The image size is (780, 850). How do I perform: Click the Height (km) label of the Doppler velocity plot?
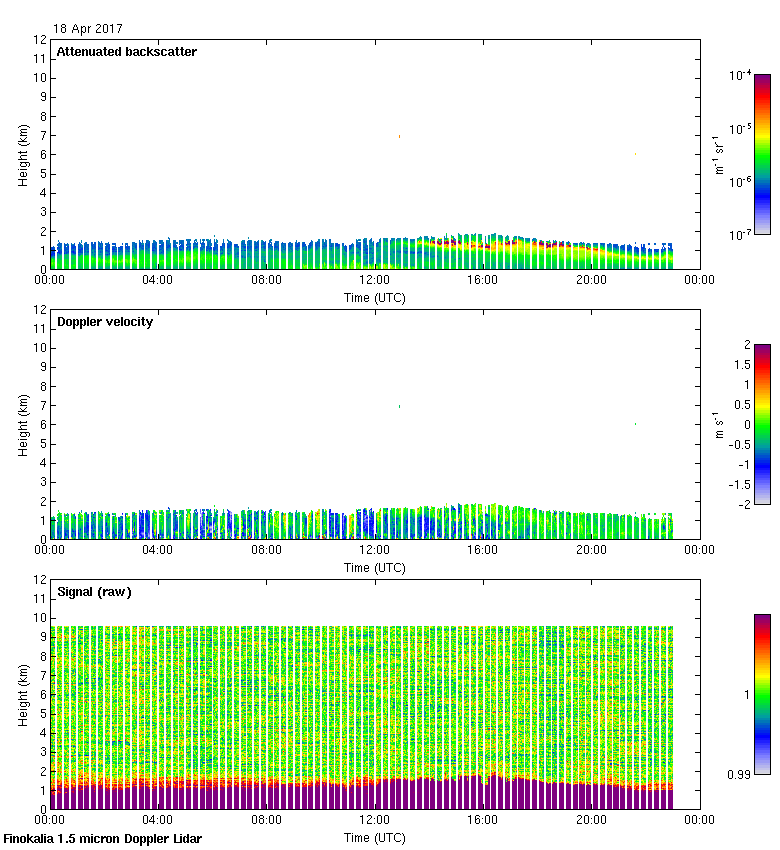tap(24, 425)
